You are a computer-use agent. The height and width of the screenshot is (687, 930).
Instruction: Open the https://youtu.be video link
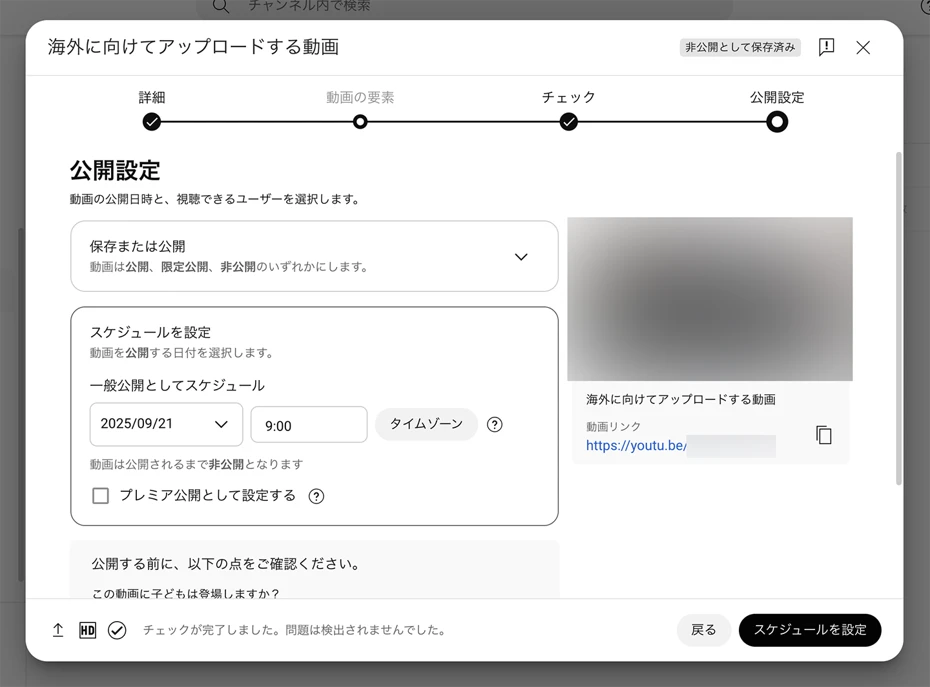click(636, 446)
